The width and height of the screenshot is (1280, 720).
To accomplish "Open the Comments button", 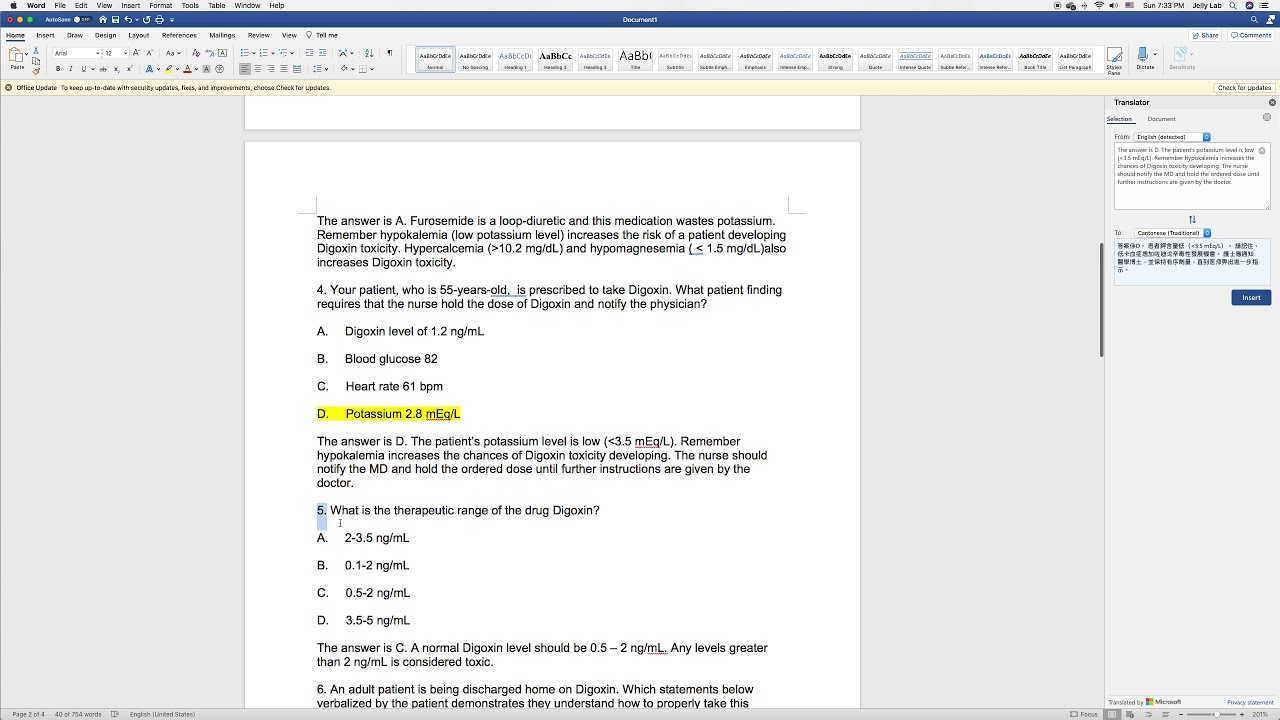I will (x=1251, y=35).
